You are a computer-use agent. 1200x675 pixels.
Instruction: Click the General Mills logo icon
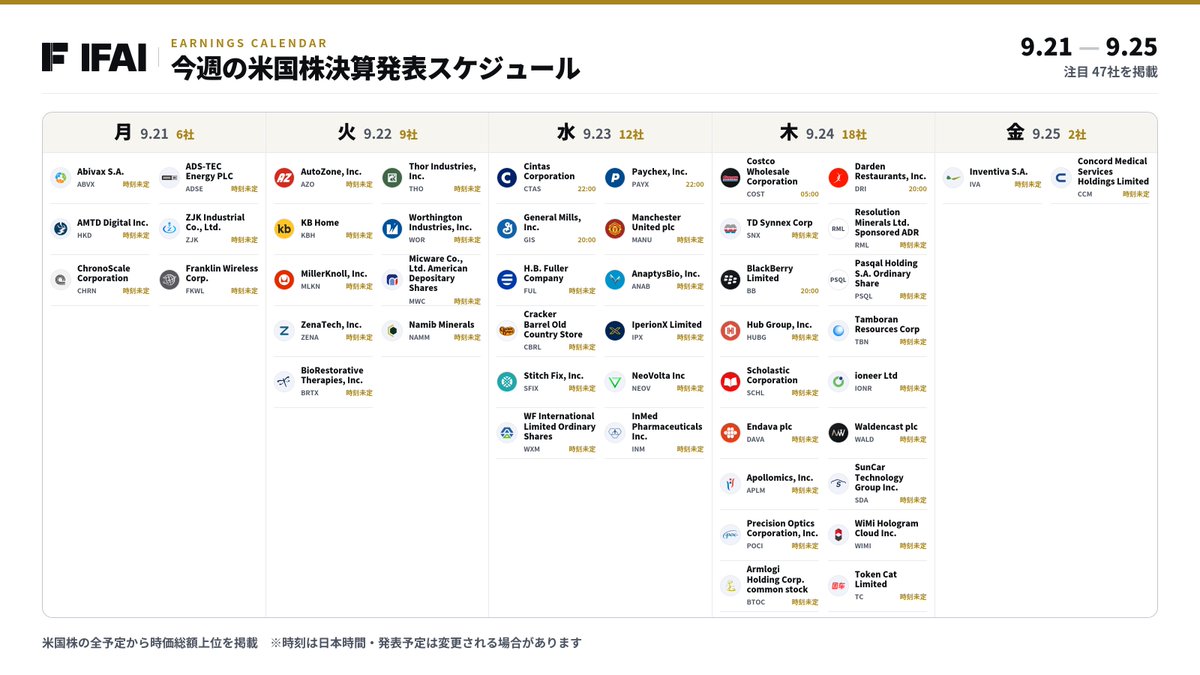click(507, 228)
